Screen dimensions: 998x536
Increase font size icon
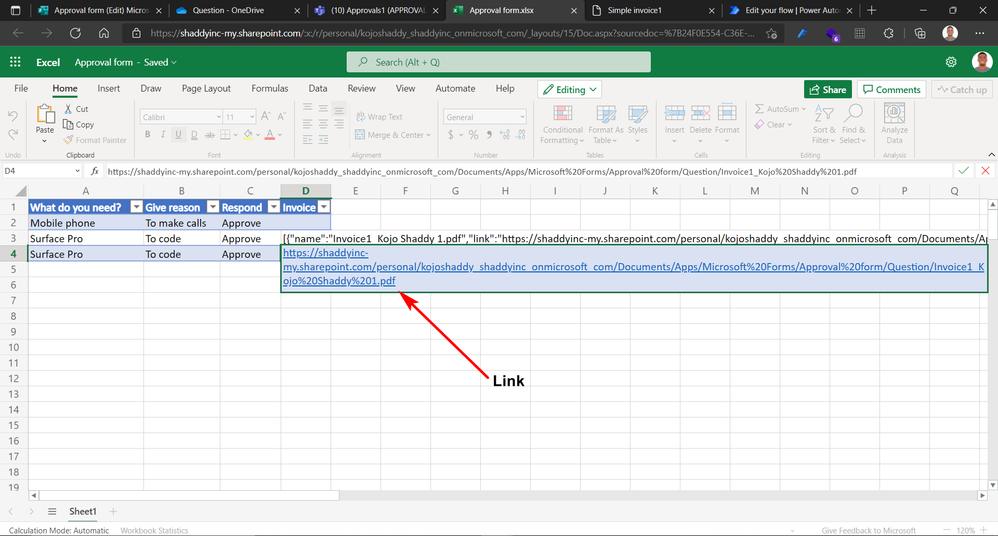point(265,116)
